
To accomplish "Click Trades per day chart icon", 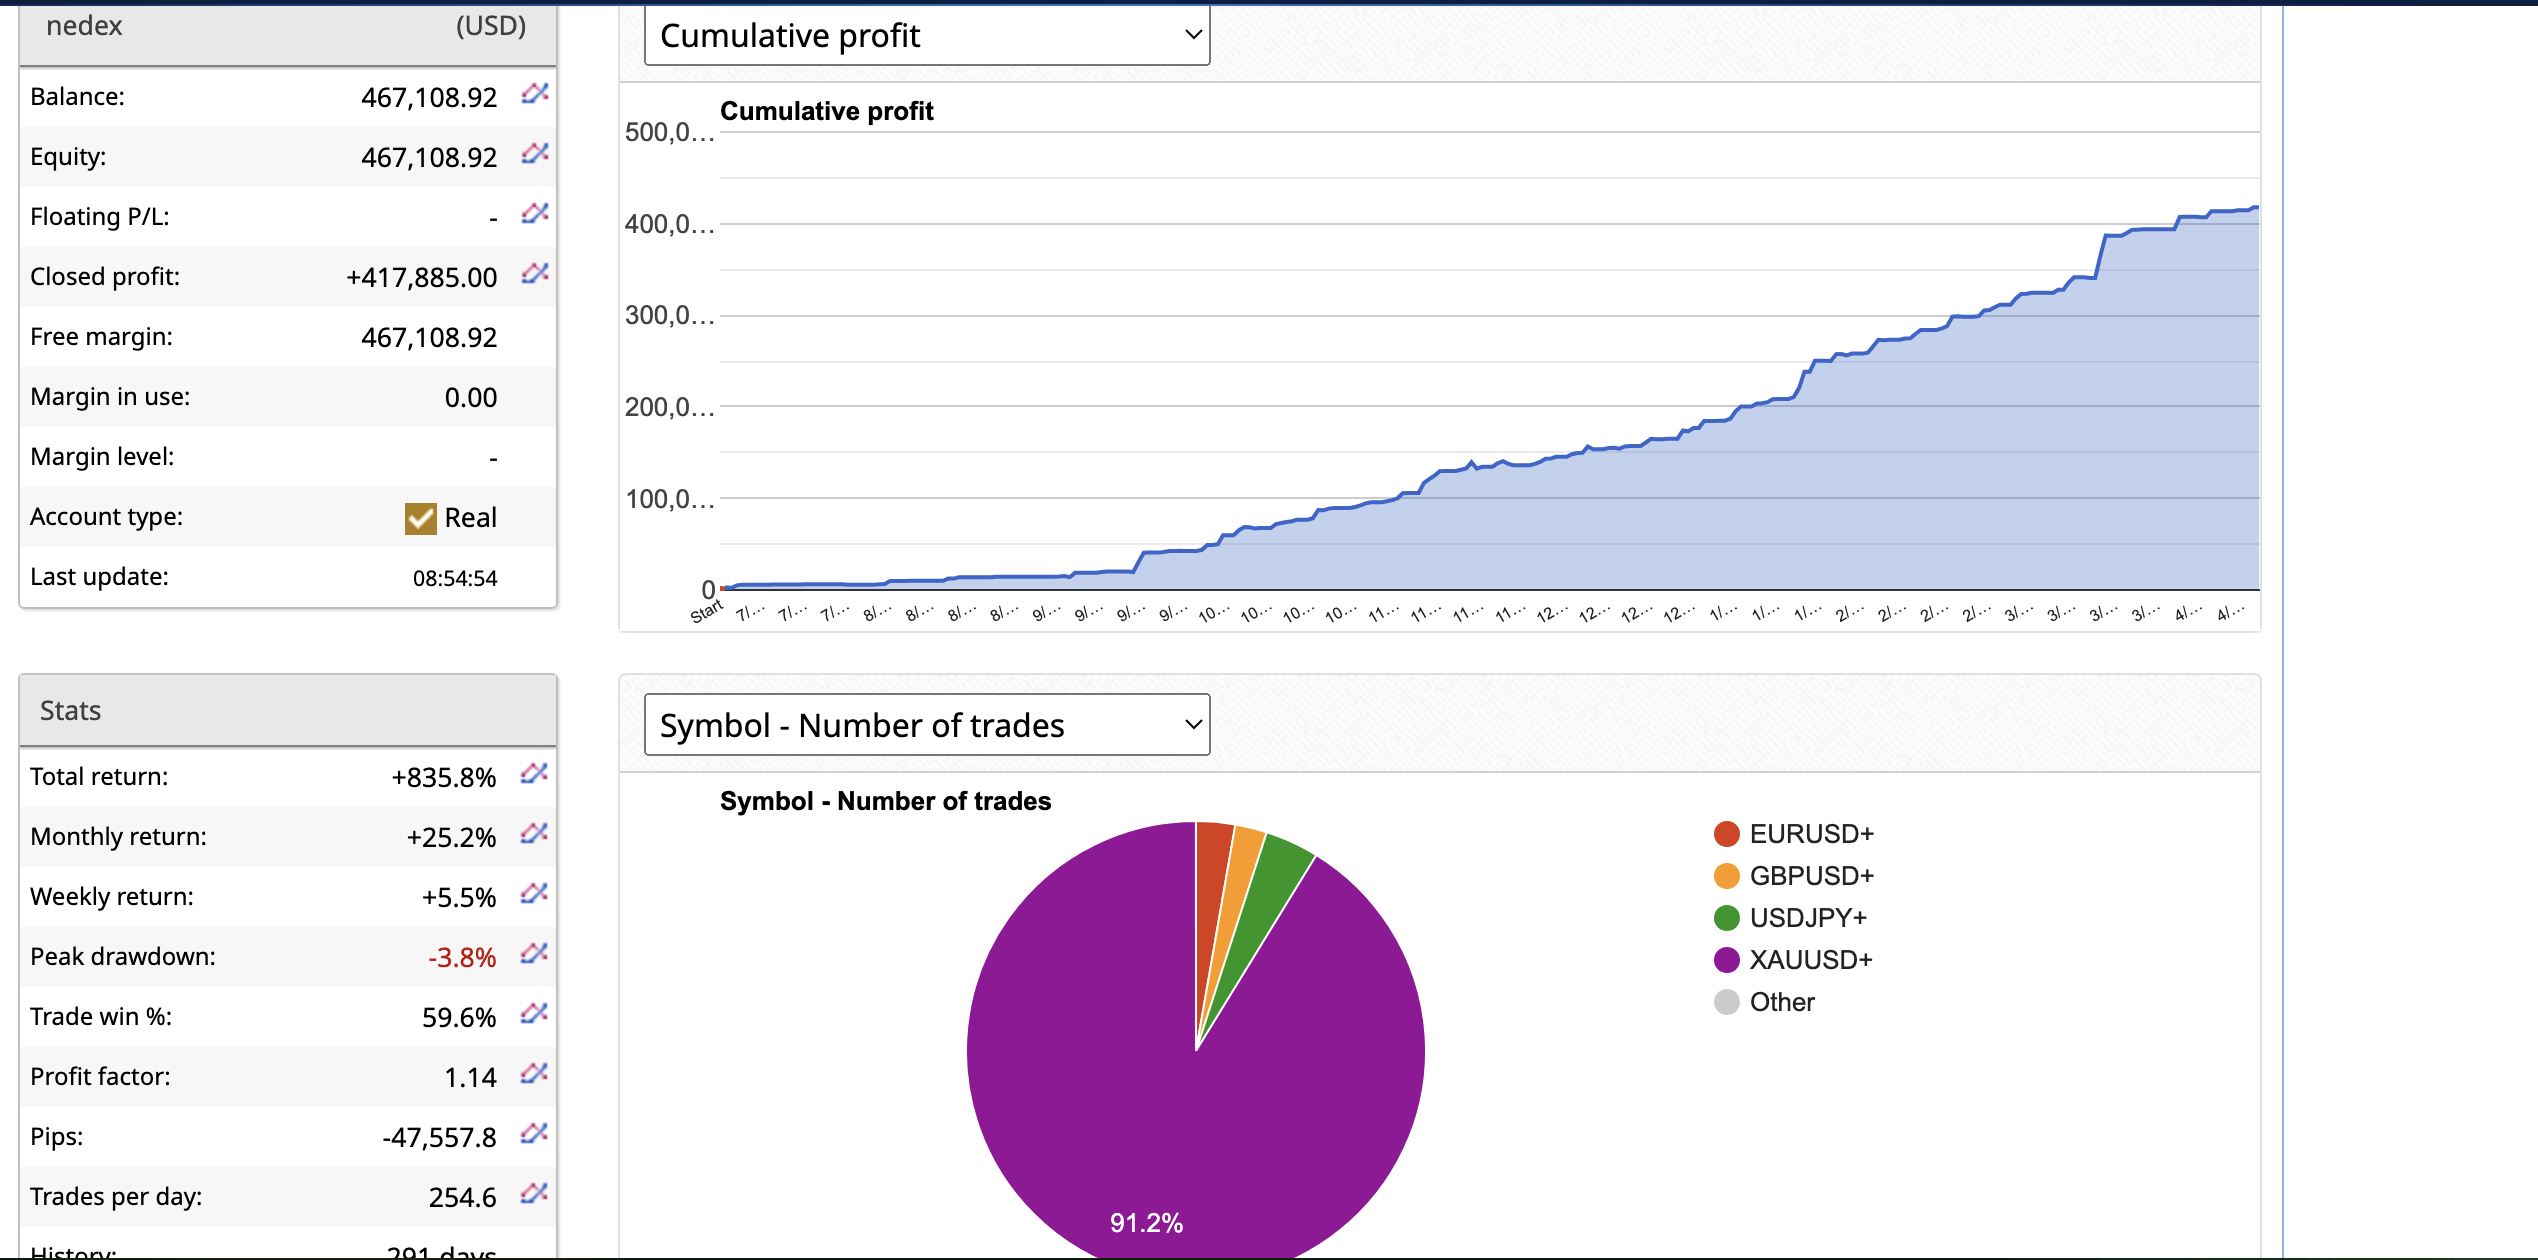I will tap(534, 1194).
